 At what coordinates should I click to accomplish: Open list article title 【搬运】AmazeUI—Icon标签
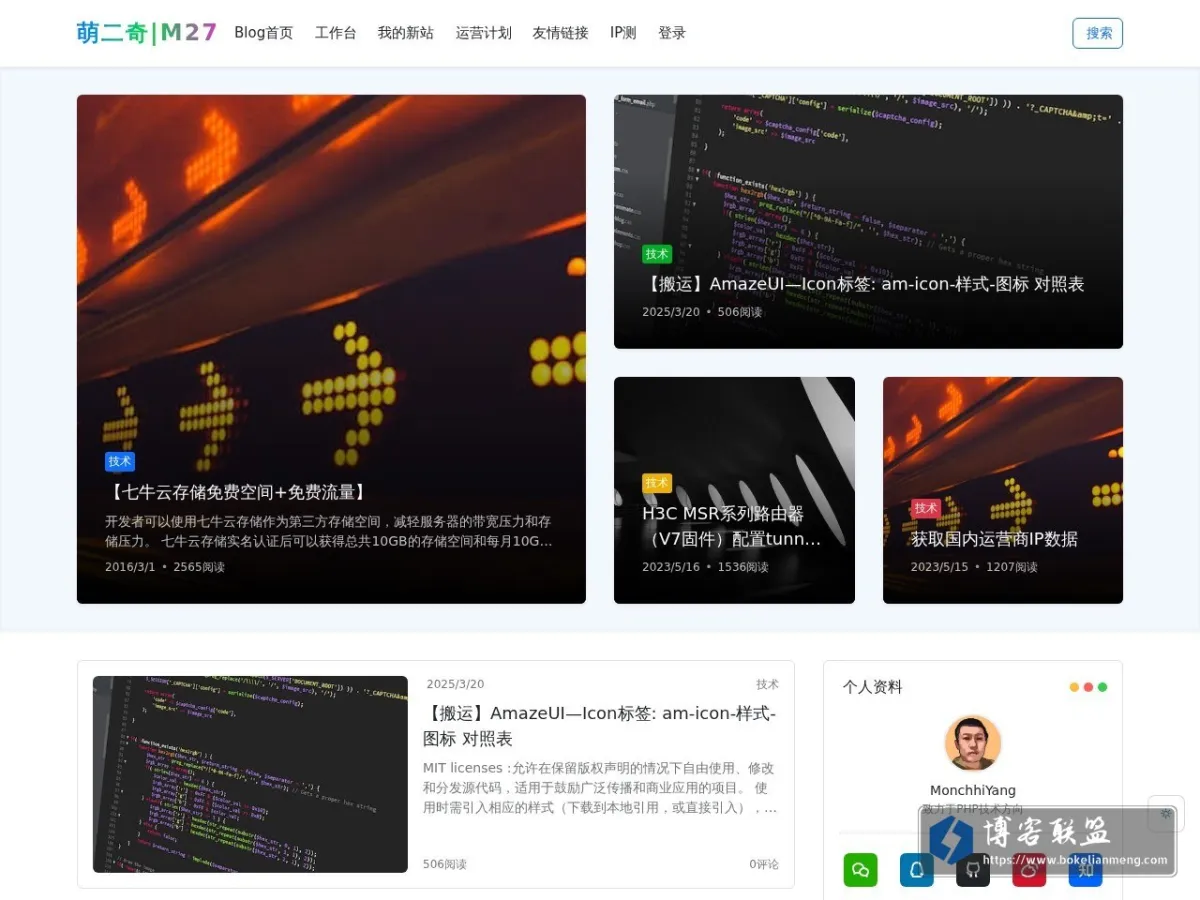coord(600,726)
